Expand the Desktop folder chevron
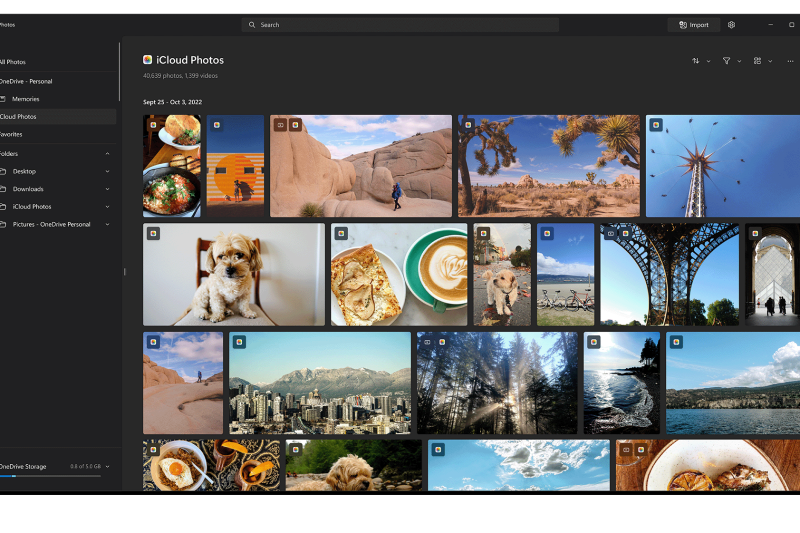The height and width of the screenshot is (533, 800). point(107,171)
